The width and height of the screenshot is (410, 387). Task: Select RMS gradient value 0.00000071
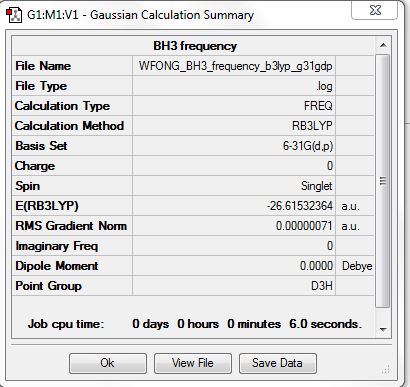coord(304,226)
